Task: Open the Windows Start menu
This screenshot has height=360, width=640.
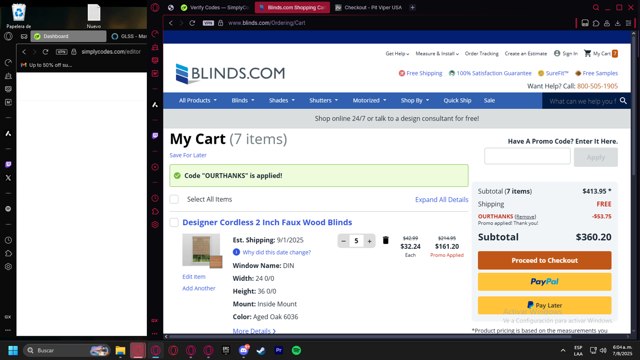Action: pos(13,350)
